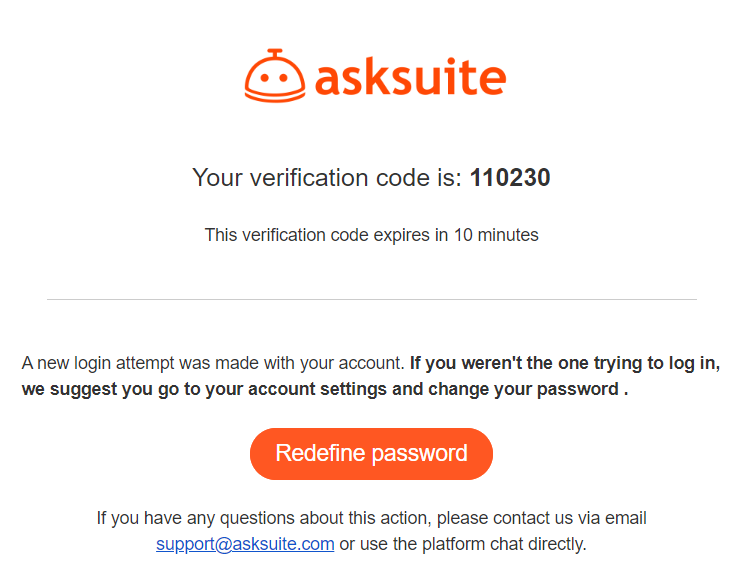Click the robot's eyes in the logo
The image size is (729, 575).
pos(274,78)
